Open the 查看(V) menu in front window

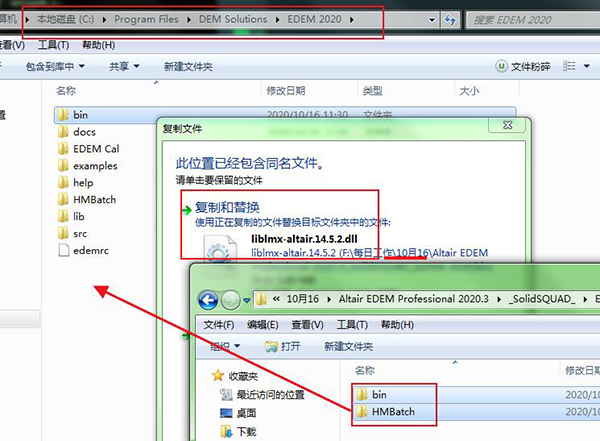pyautogui.click(x=308, y=325)
